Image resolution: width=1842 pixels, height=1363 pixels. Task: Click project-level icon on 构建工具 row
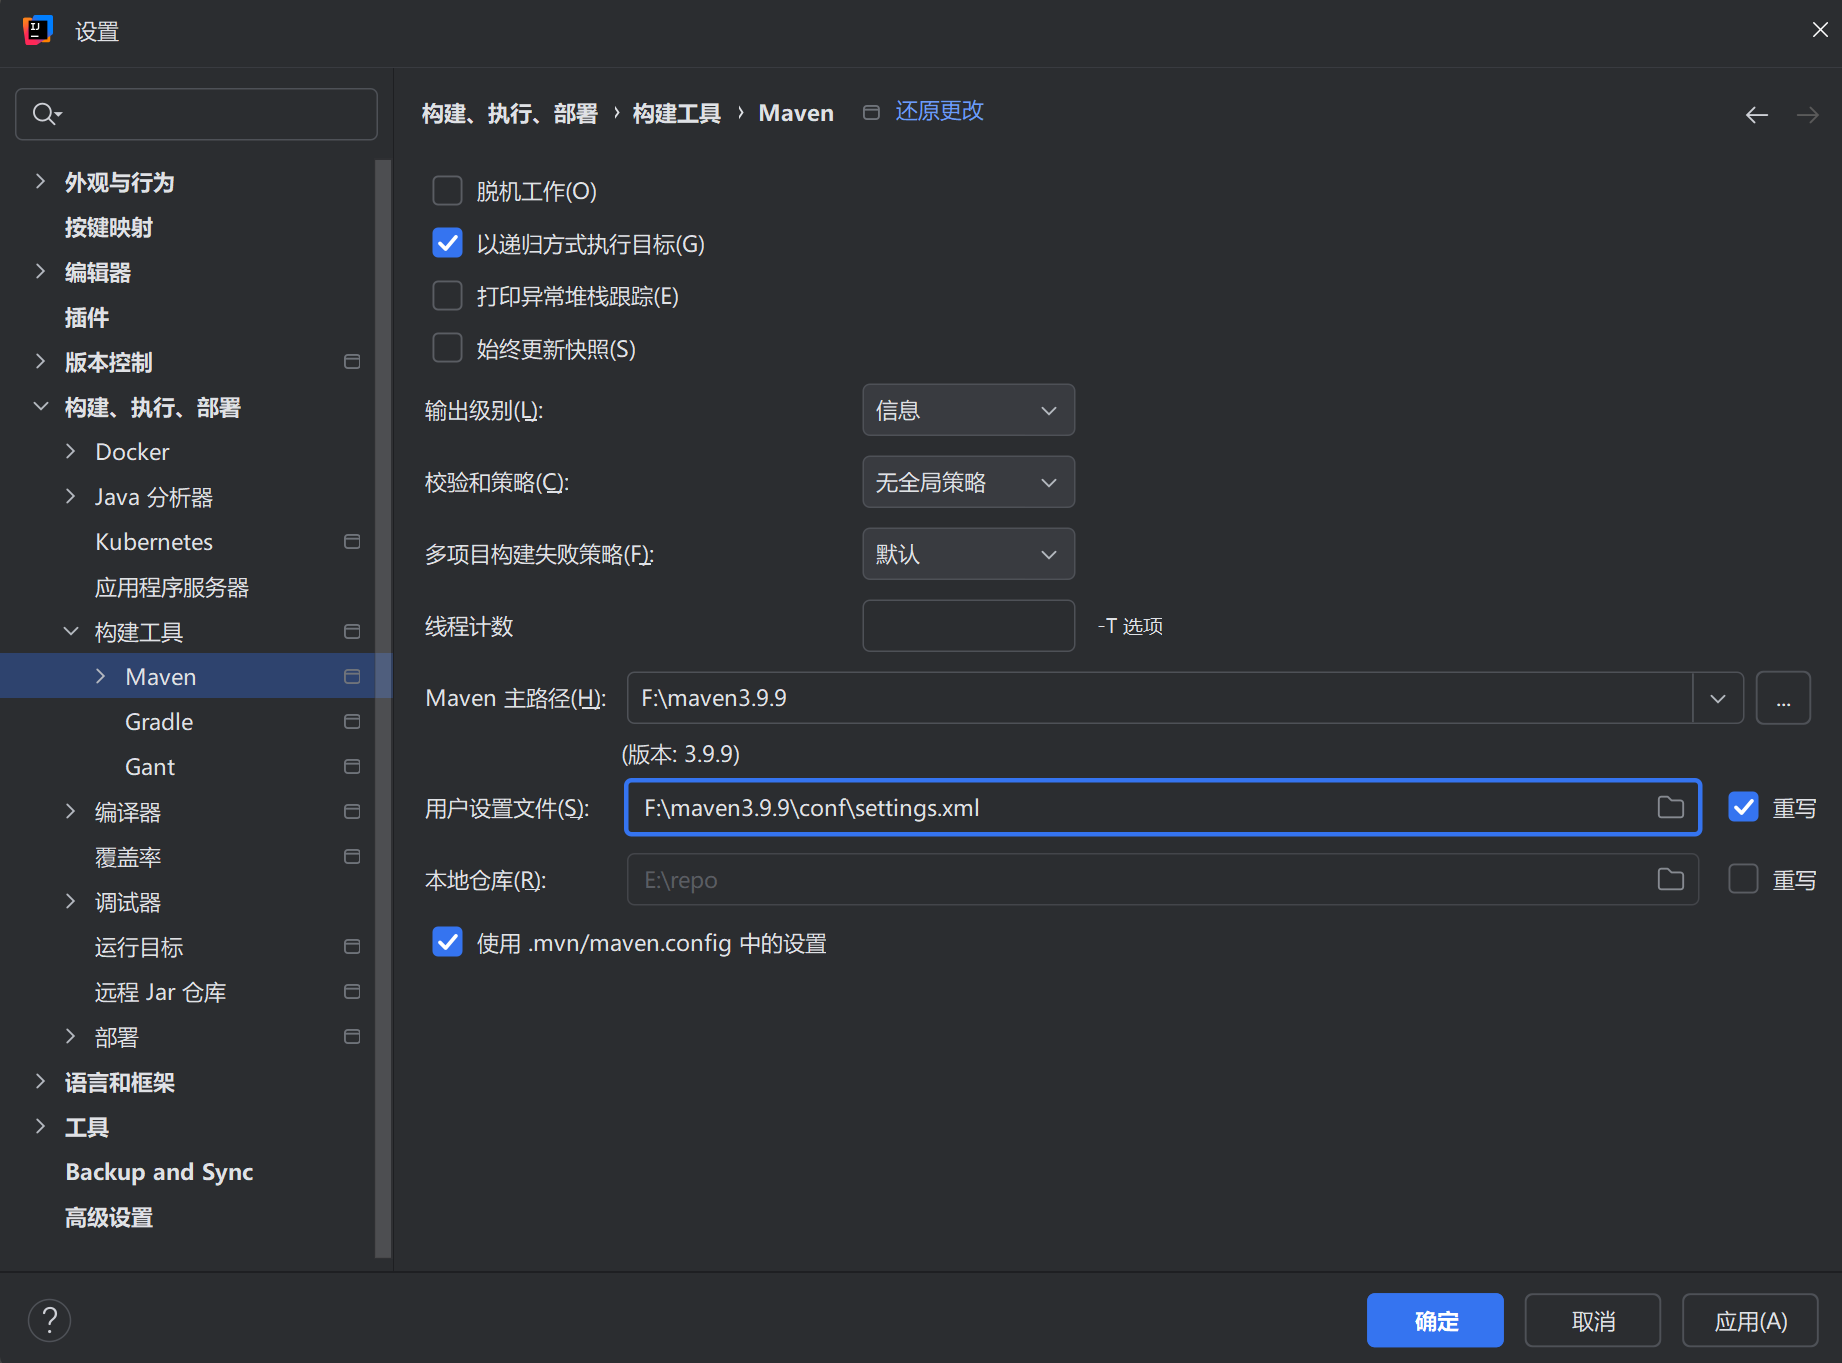352,632
